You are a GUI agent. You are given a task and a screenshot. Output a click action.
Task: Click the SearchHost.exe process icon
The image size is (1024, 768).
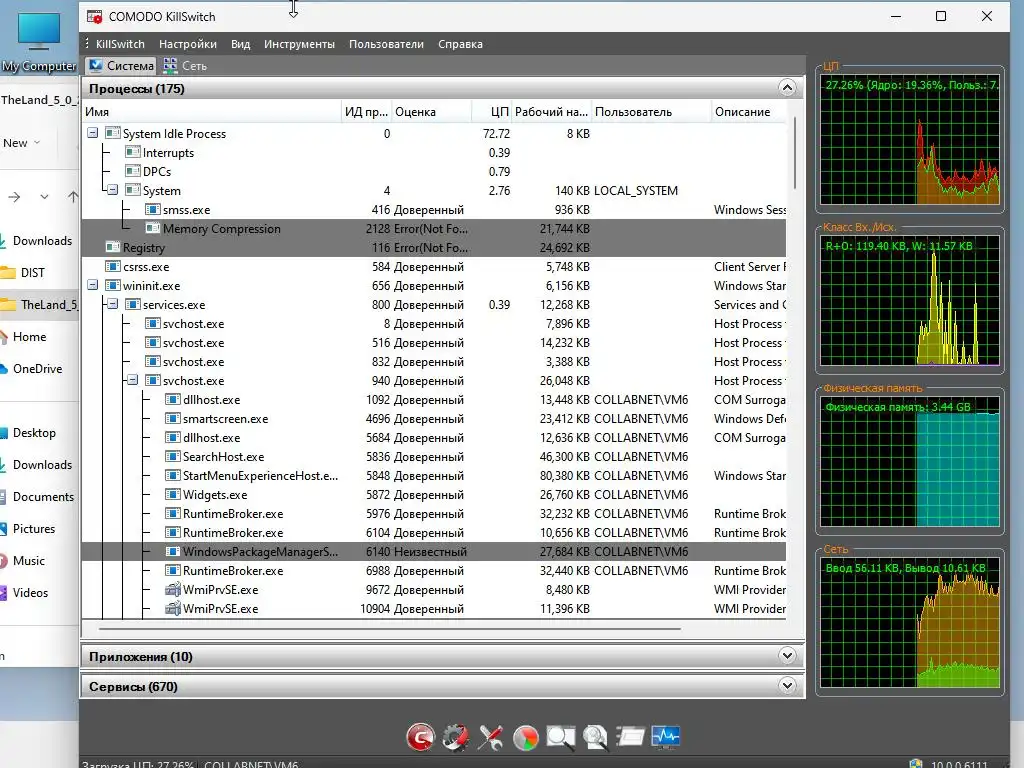coord(173,456)
